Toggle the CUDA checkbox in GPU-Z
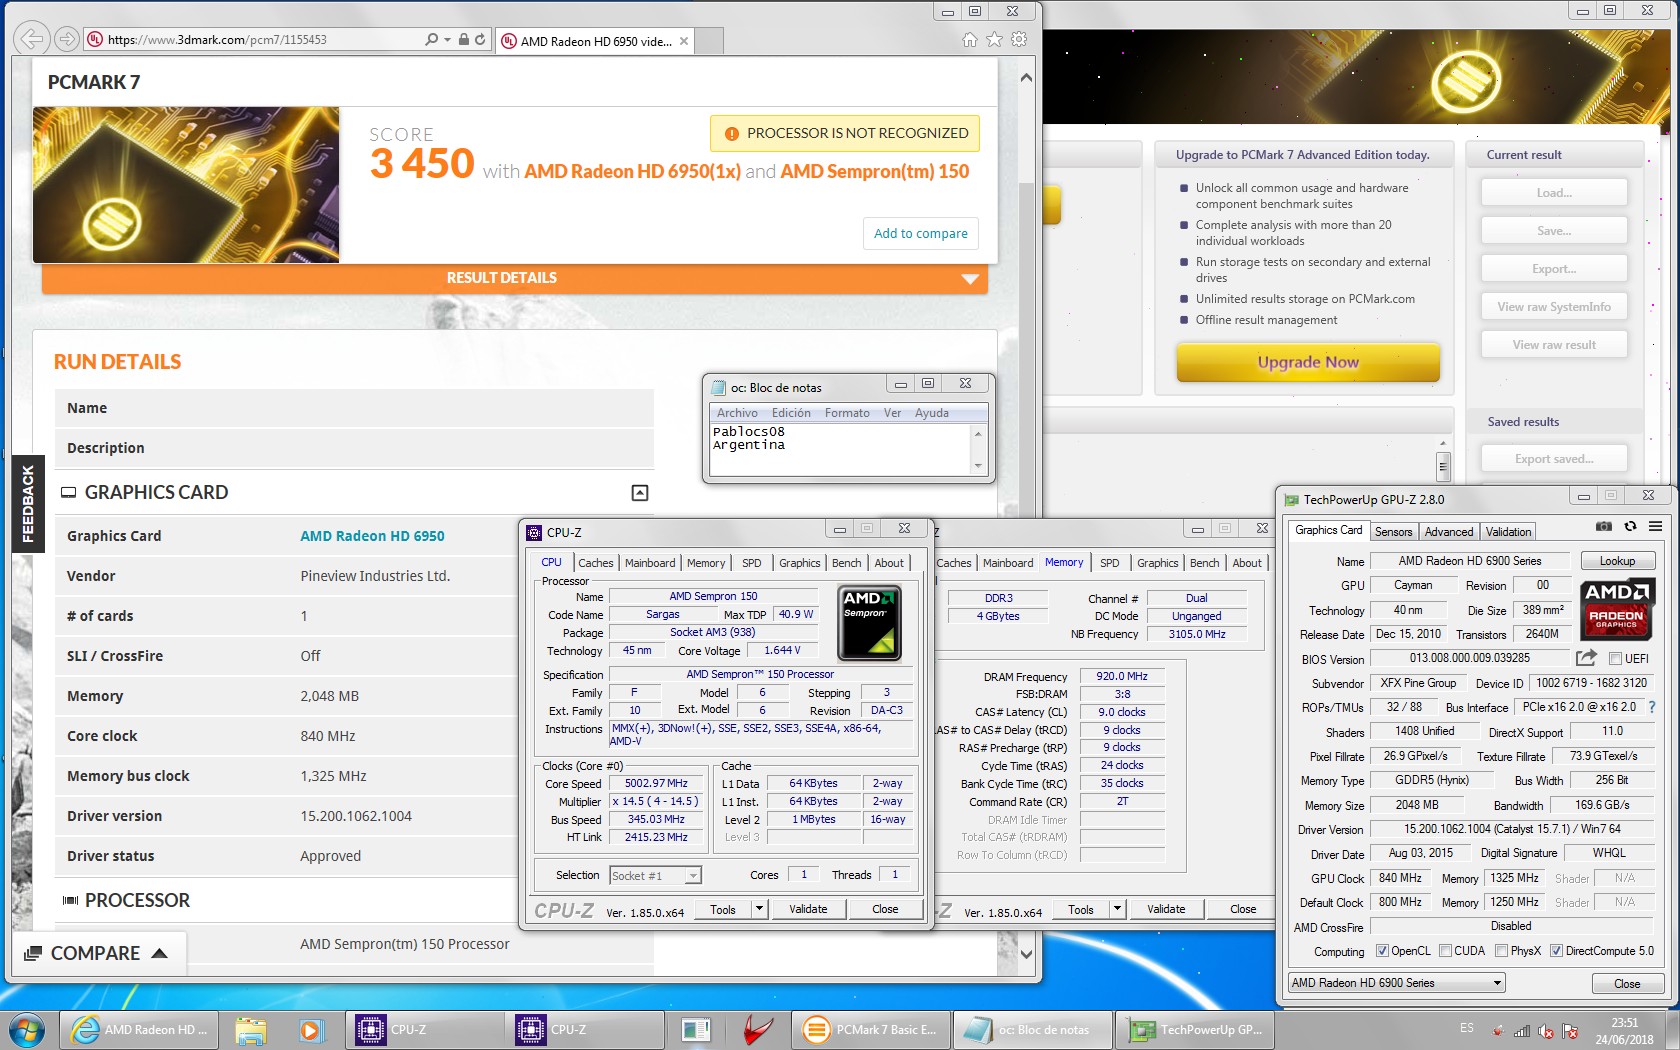 coord(1445,951)
